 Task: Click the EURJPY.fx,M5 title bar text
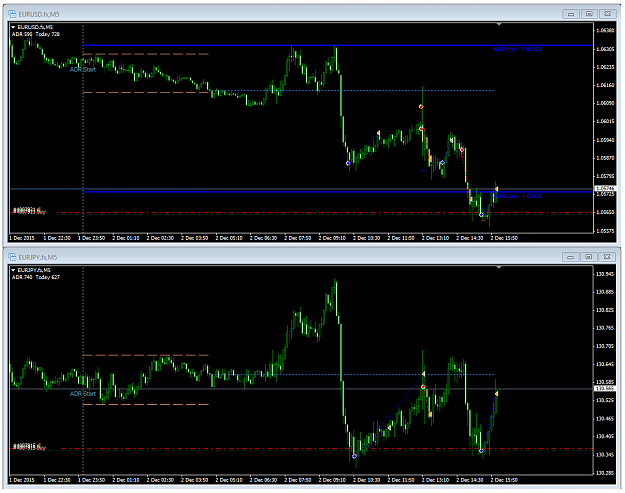(38, 257)
